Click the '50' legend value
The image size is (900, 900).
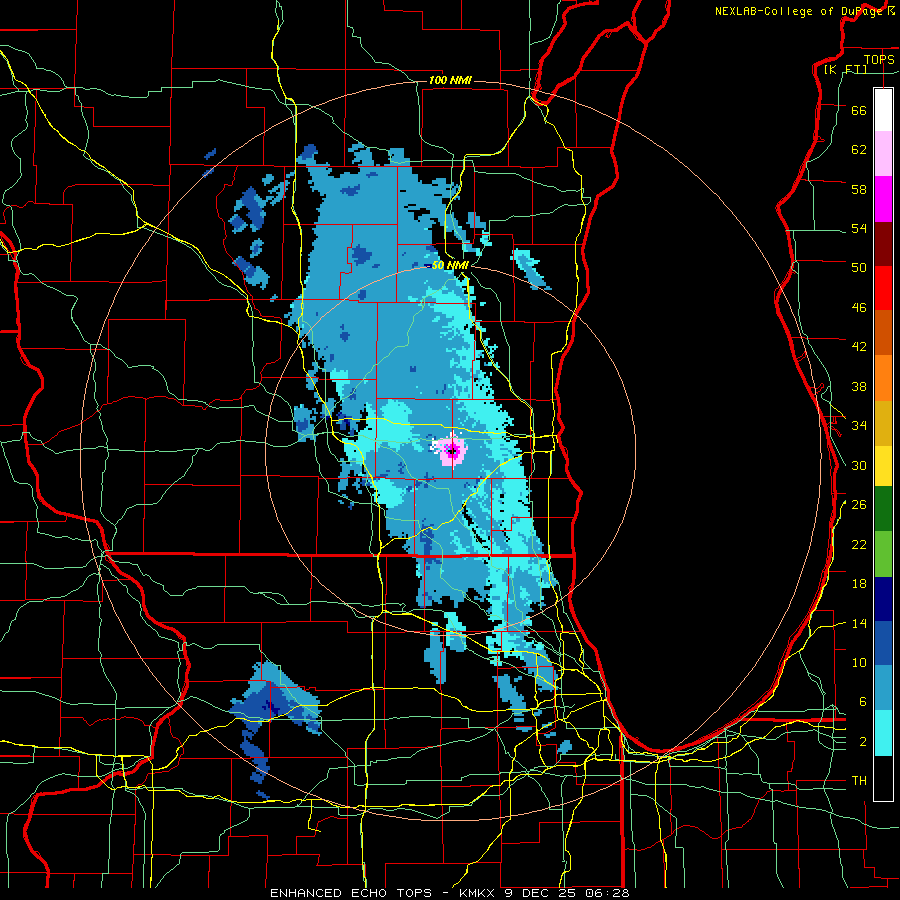[859, 267]
